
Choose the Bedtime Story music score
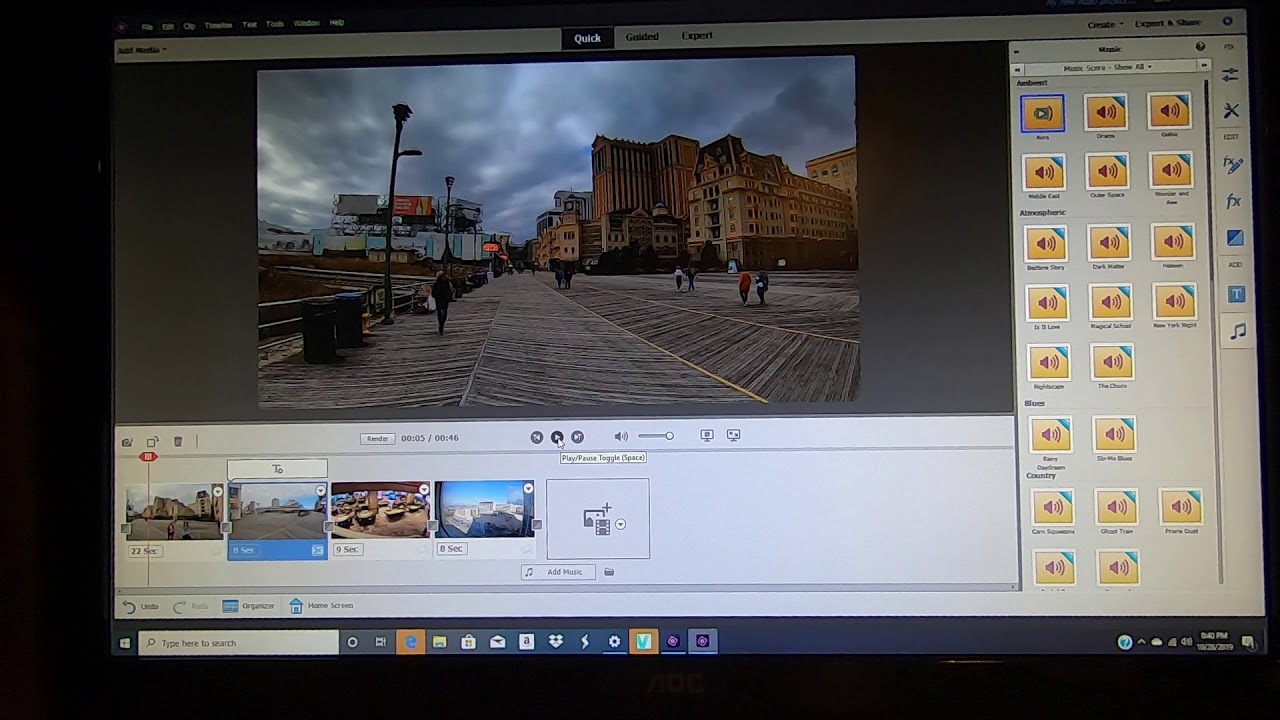click(1045, 243)
